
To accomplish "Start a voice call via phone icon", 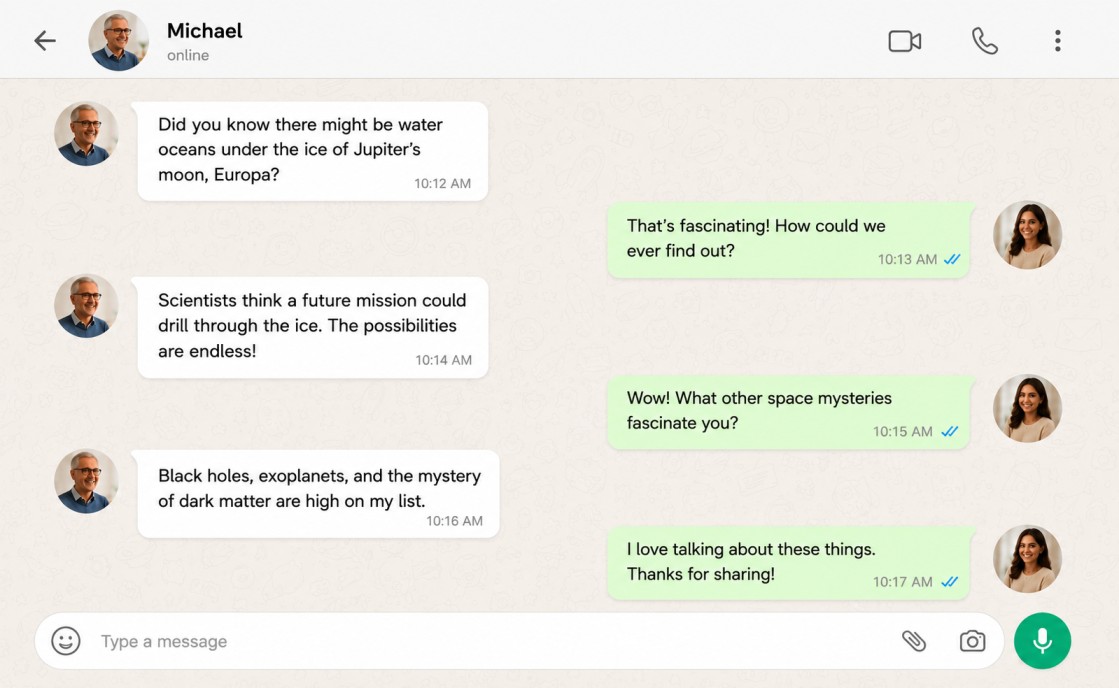I will point(984,41).
